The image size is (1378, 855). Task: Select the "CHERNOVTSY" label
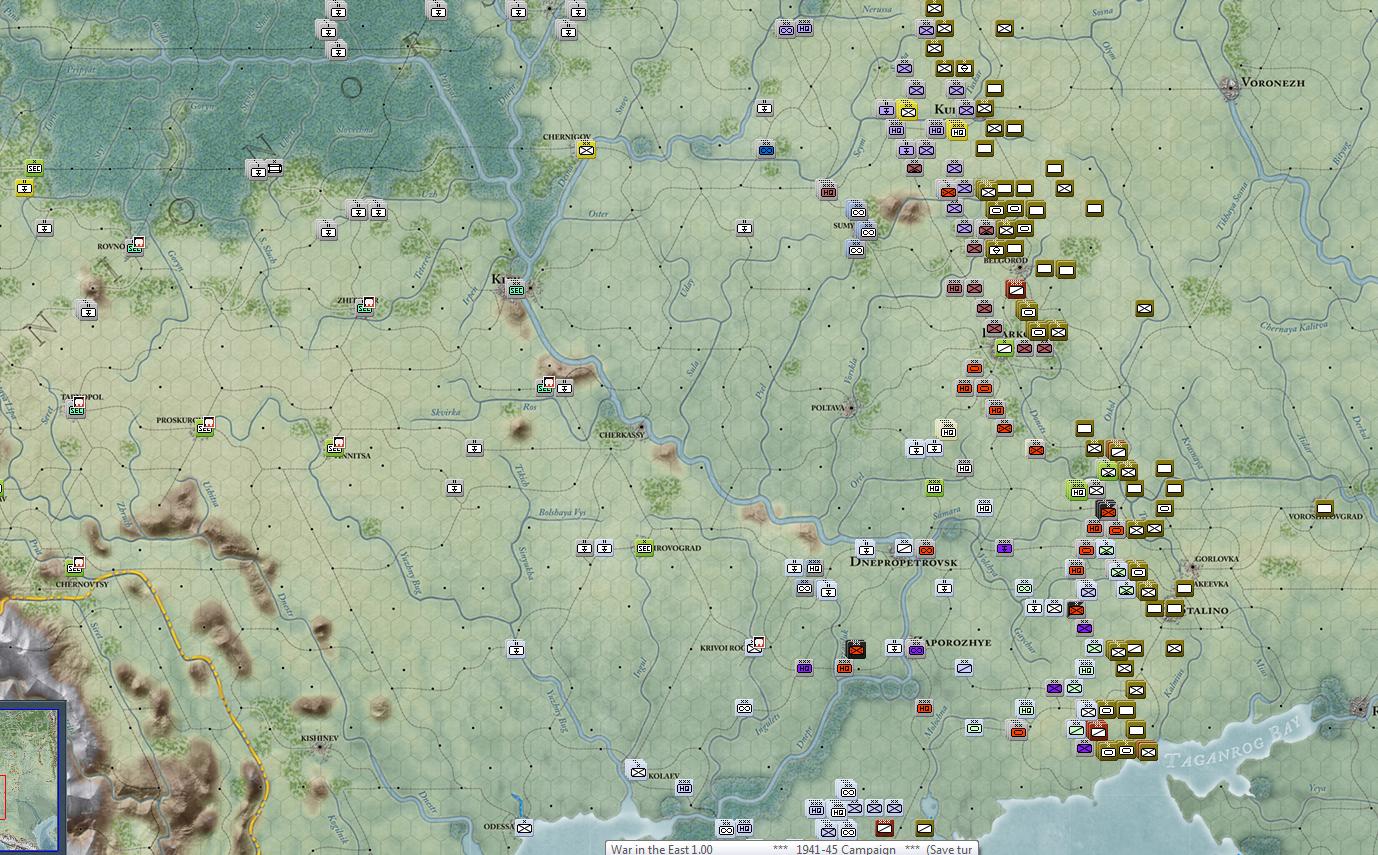pos(82,584)
